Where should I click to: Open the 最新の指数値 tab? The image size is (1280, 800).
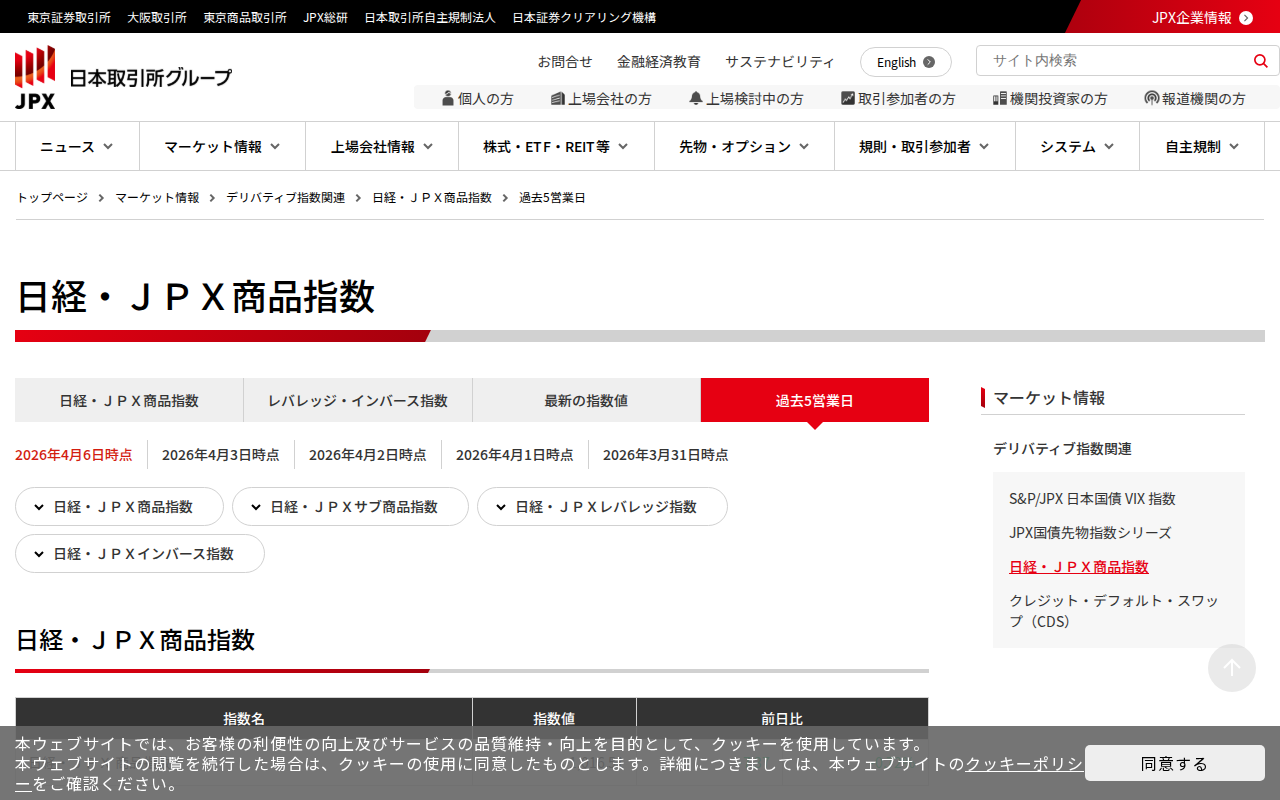[586, 400]
